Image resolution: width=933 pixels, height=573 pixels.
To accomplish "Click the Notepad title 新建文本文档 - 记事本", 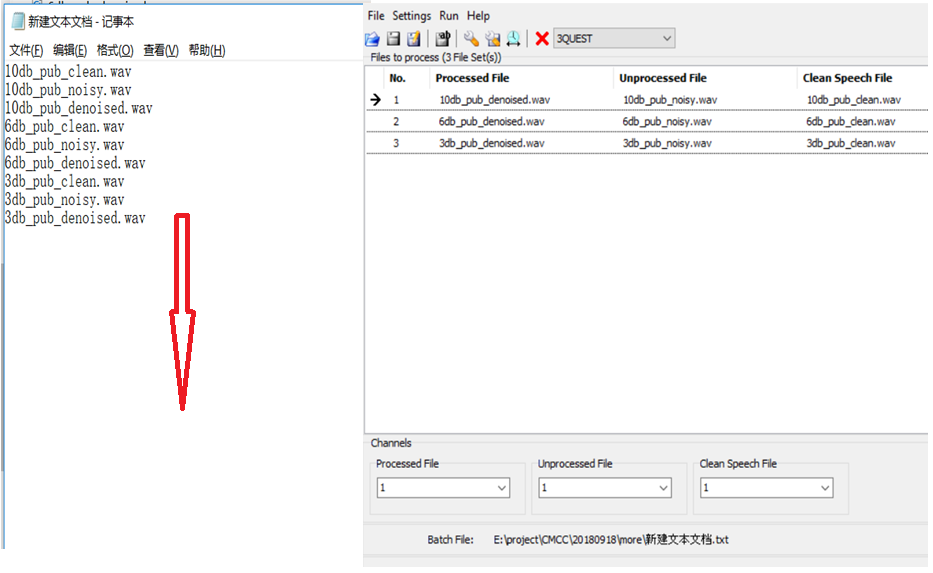I will pyautogui.click(x=81, y=22).
